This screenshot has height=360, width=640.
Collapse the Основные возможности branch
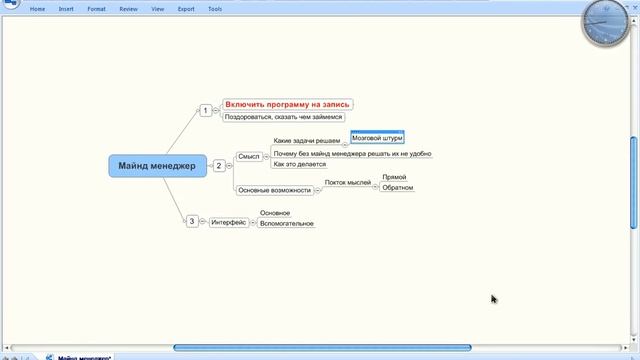click(x=318, y=191)
